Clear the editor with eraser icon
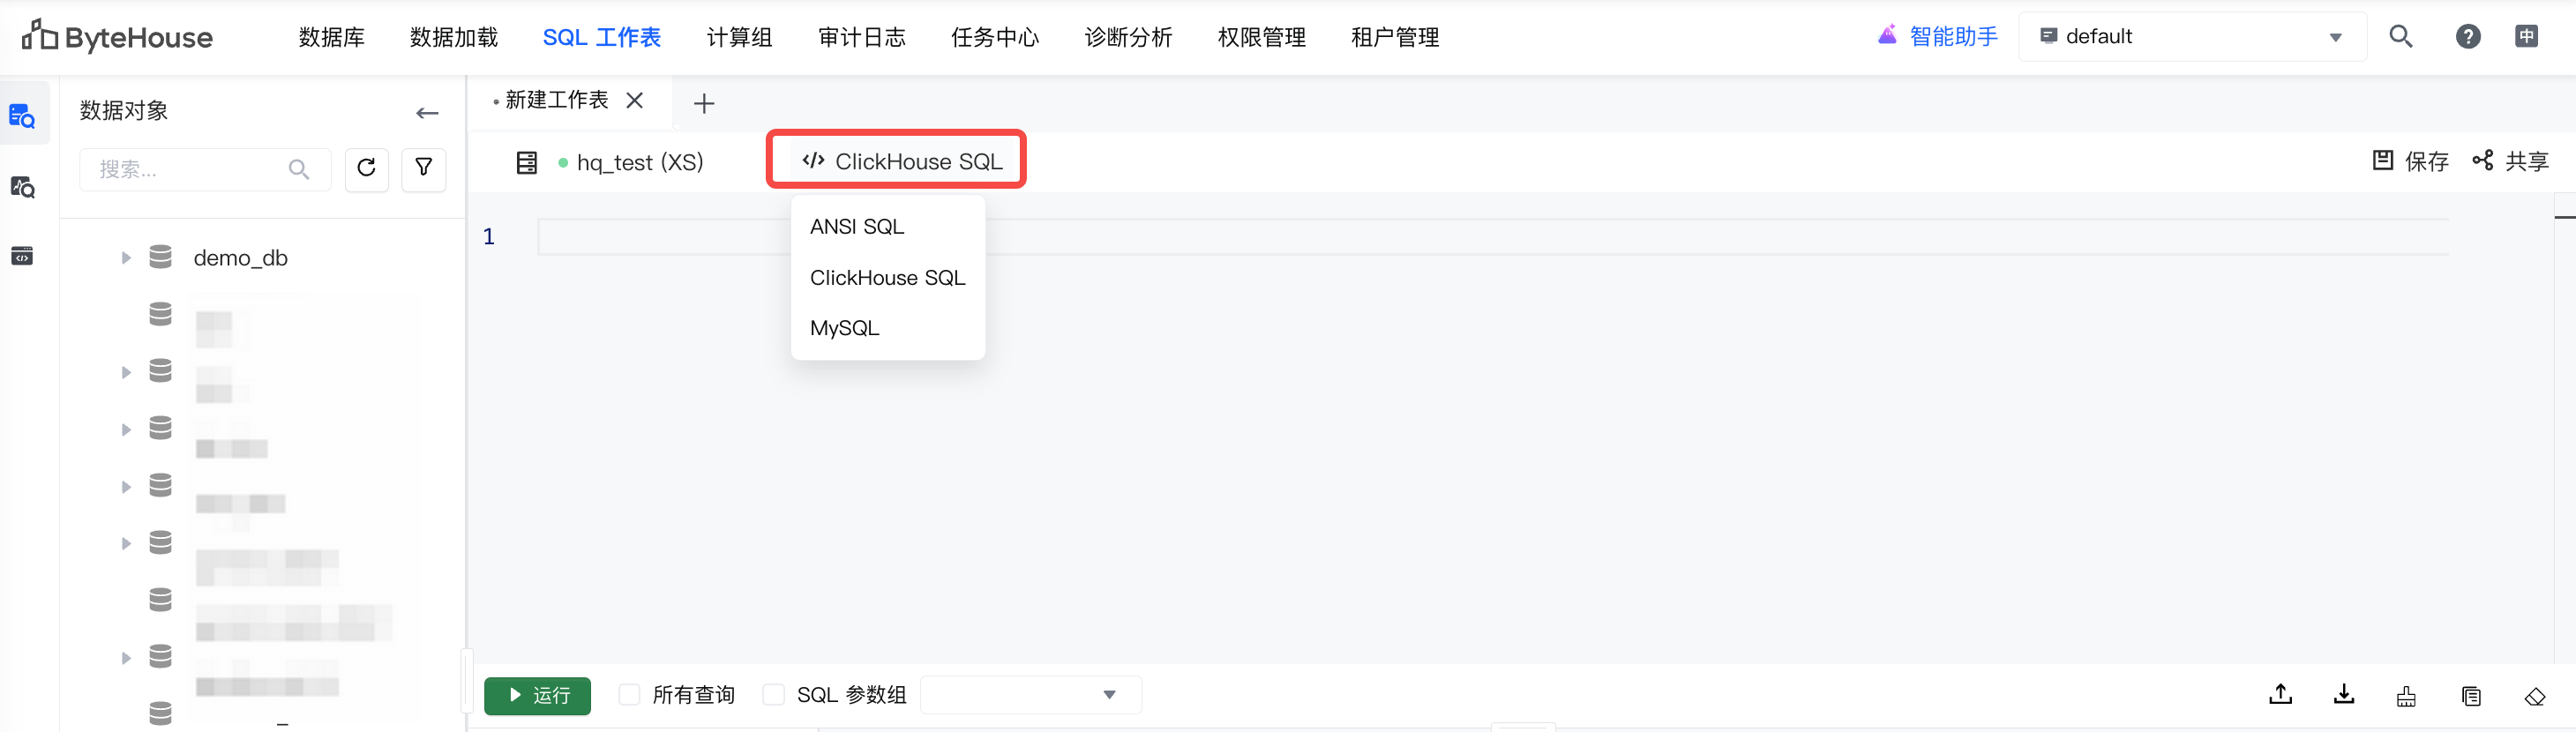Screen dimensions: 2576x732 click(2535, 696)
